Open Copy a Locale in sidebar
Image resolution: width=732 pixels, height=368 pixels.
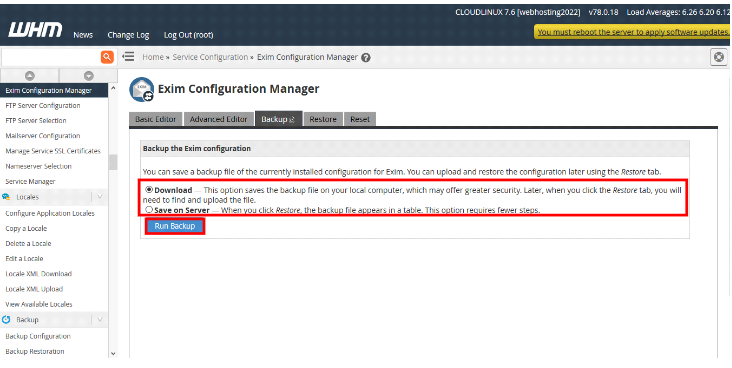coord(26,228)
